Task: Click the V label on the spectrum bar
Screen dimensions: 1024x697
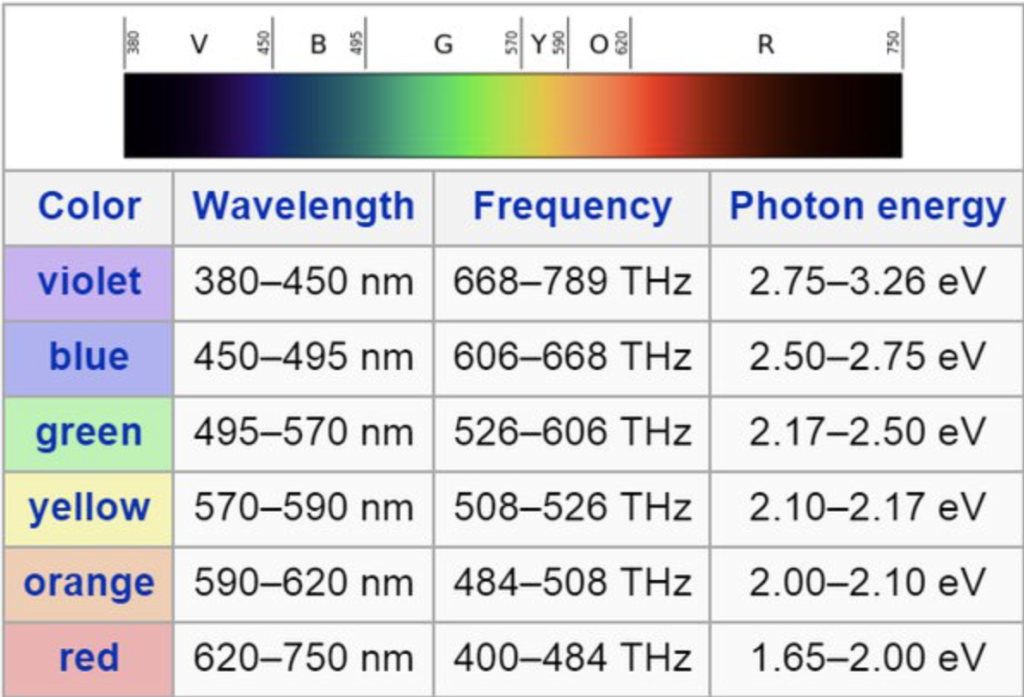Action: (x=199, y=44)
